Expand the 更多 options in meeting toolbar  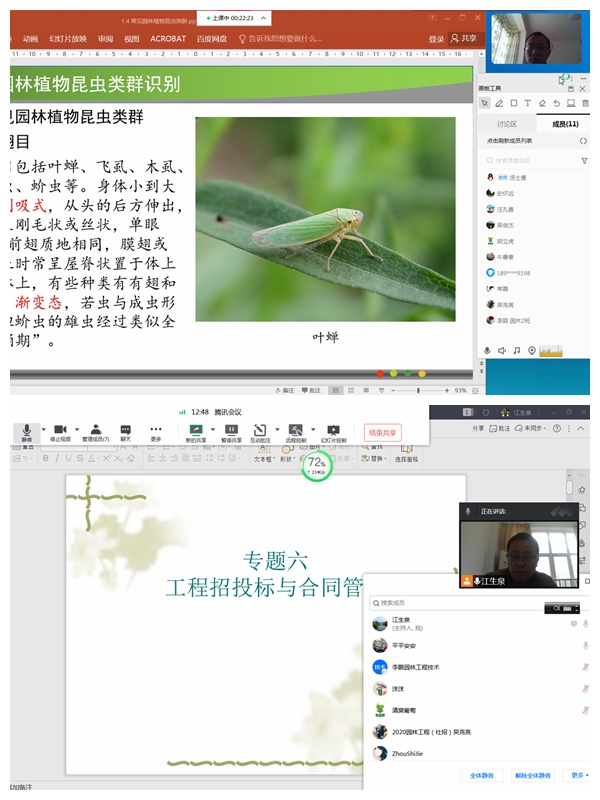coord(156,431)
